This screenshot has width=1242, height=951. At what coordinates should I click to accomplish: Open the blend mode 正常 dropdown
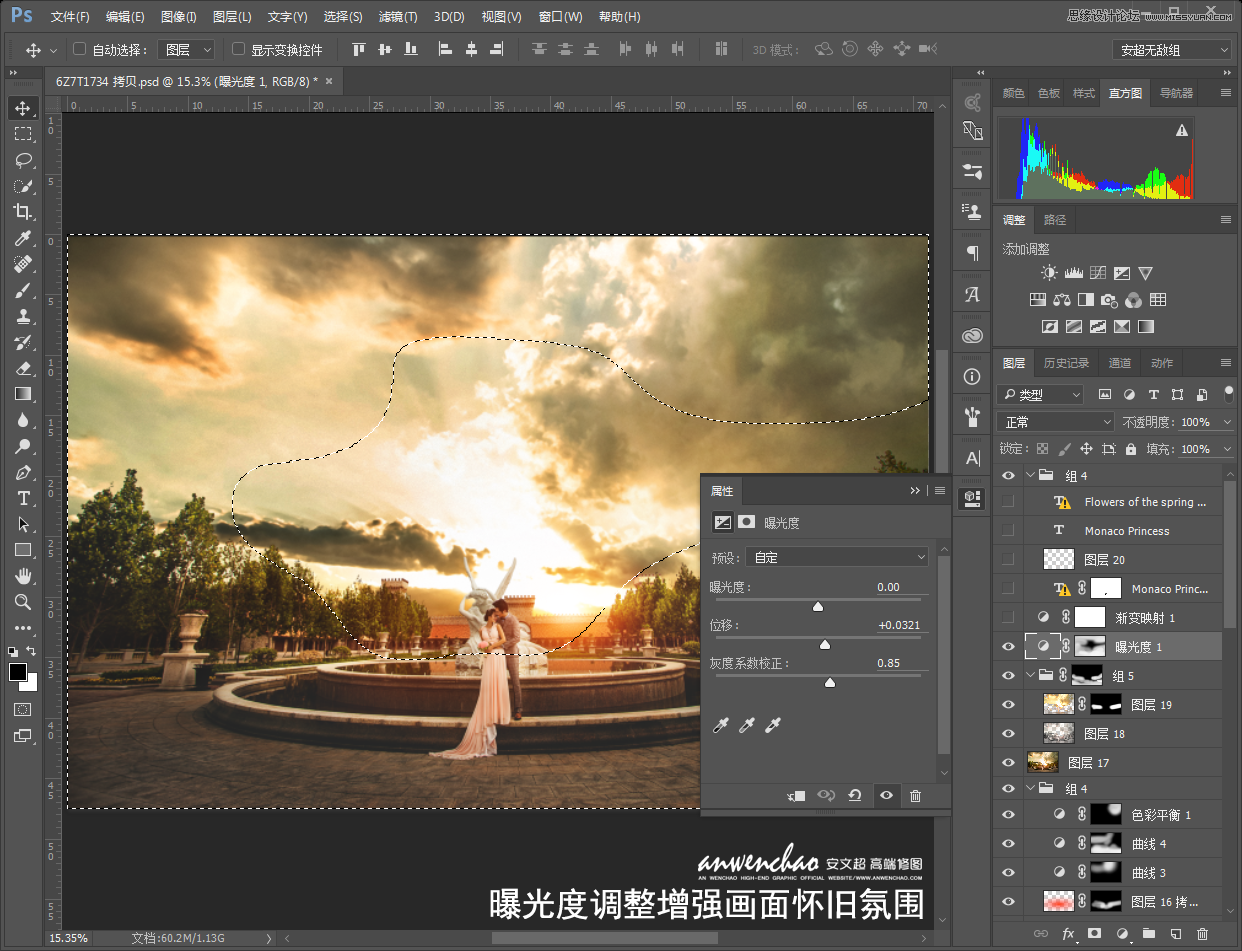(x=1055, y=422)
